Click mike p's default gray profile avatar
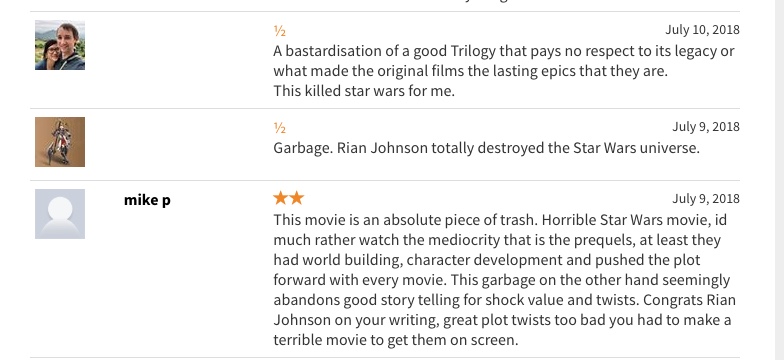 tap(60, 214)
